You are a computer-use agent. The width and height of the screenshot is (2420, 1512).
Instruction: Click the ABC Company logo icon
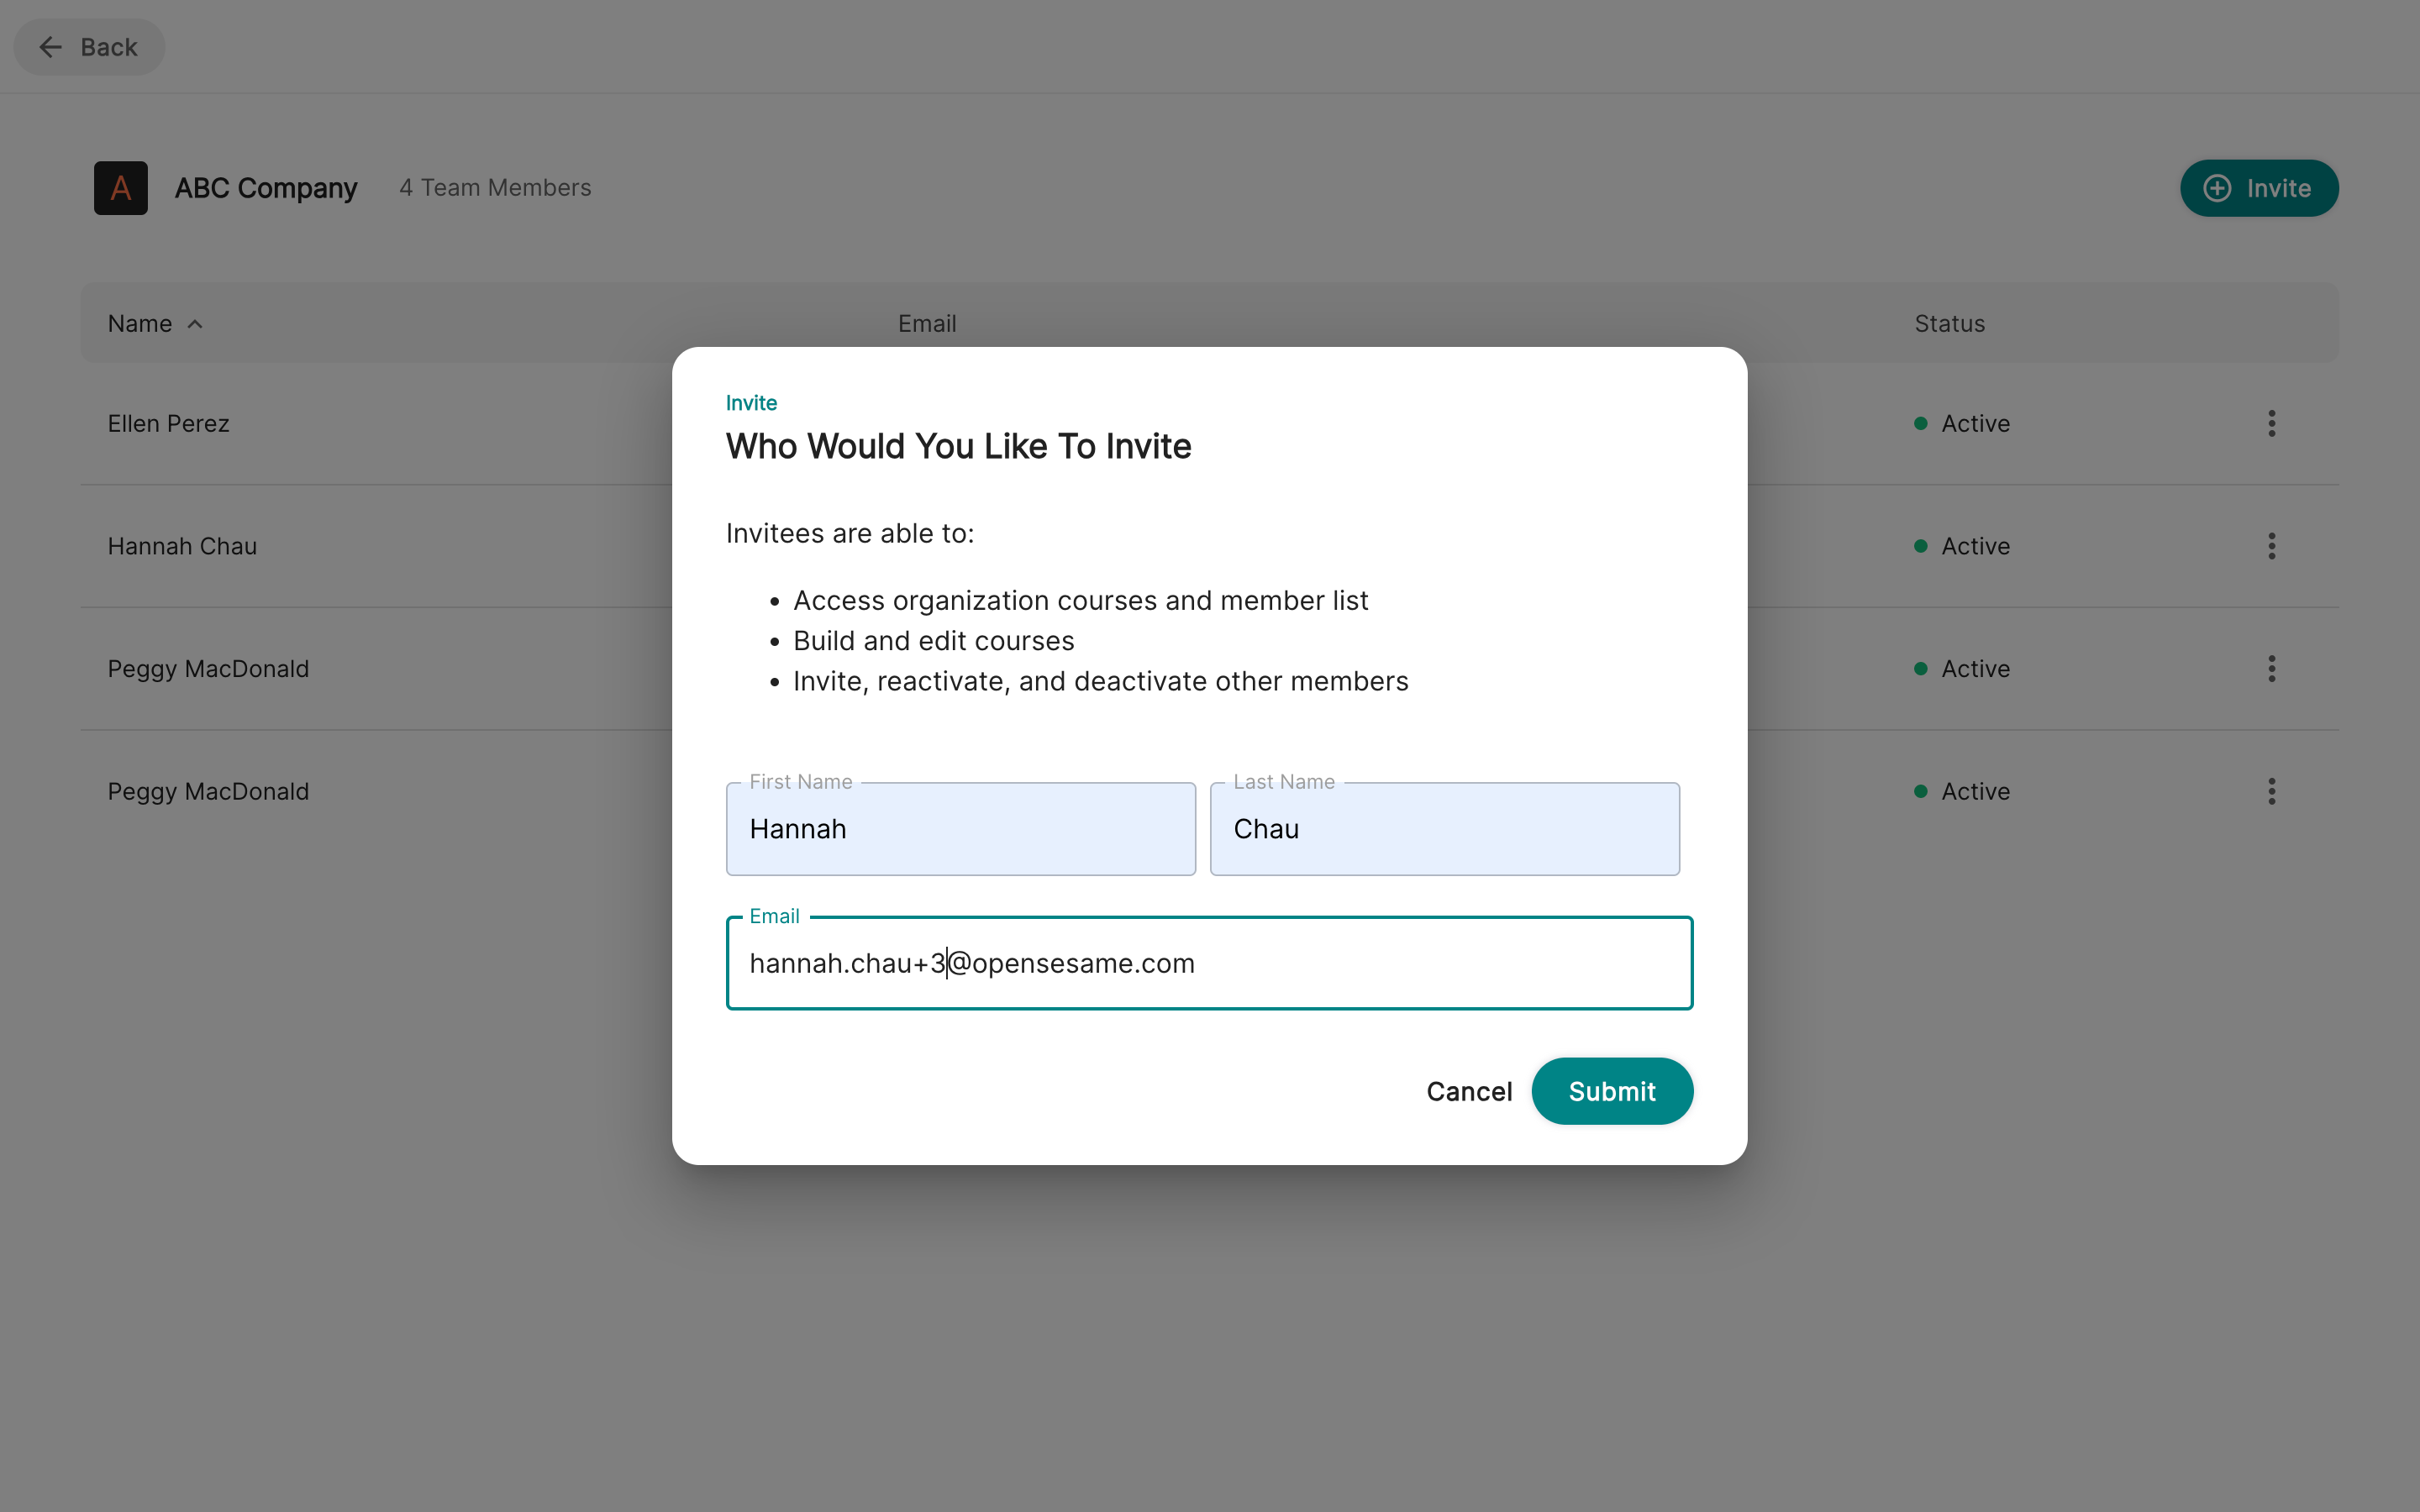pyautogui.click(x=121, y=188)
